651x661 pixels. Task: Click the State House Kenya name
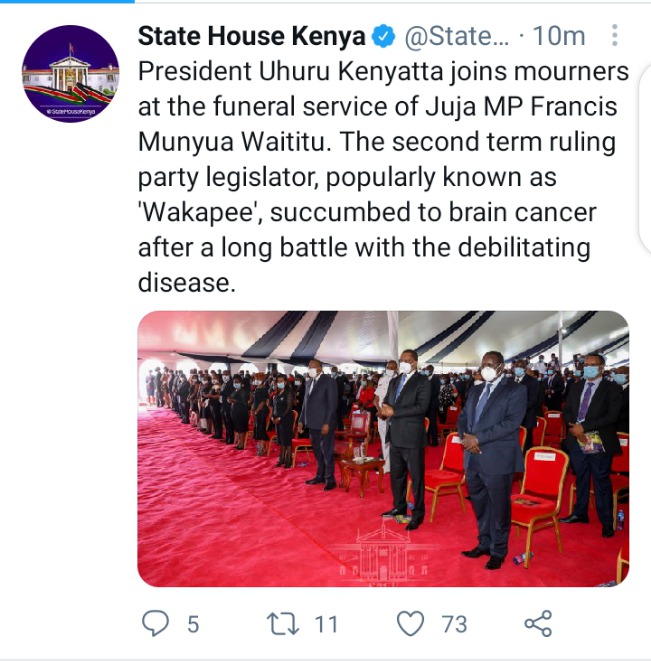click(252, 36)
